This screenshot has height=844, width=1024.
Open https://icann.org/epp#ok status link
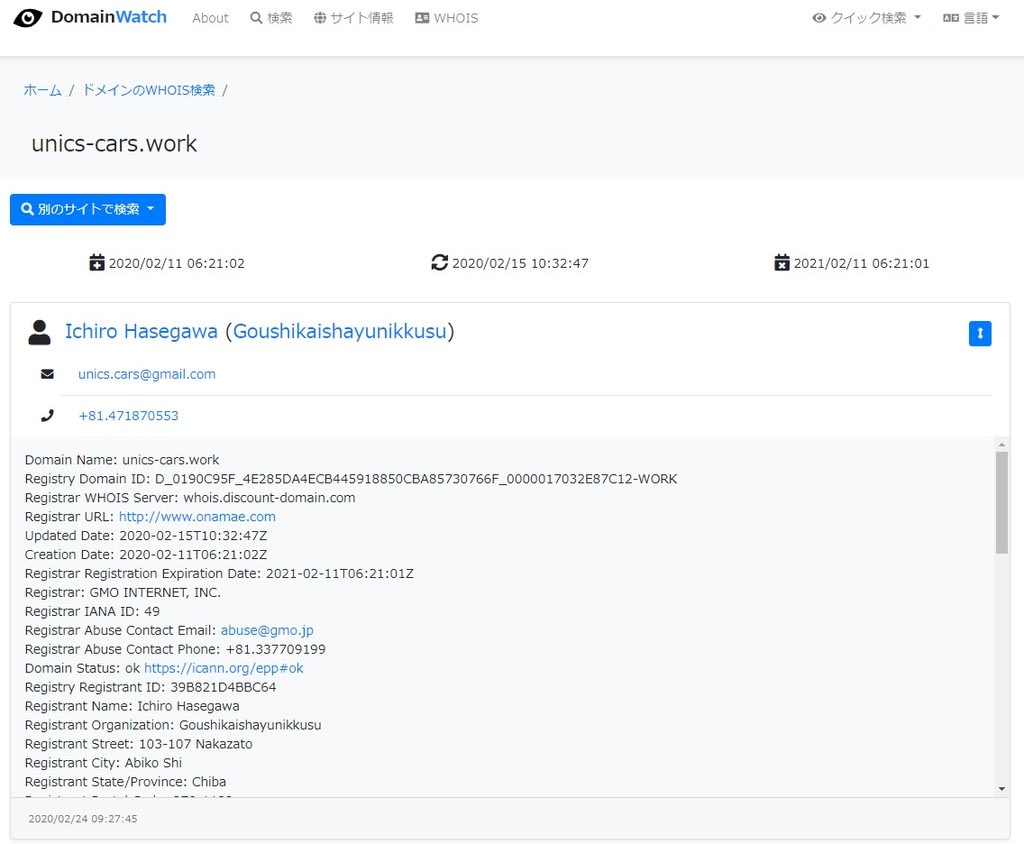223,668
